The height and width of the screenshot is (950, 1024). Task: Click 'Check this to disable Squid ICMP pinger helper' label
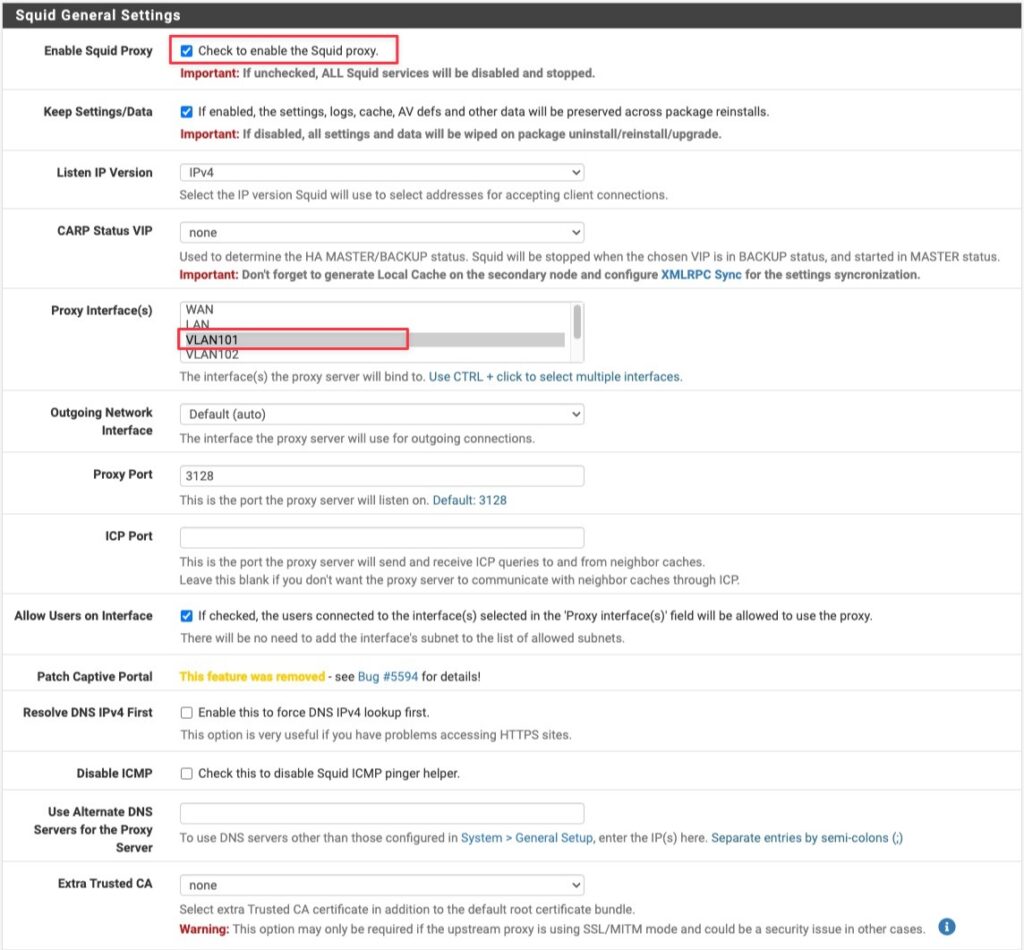(x=328, y=773)
